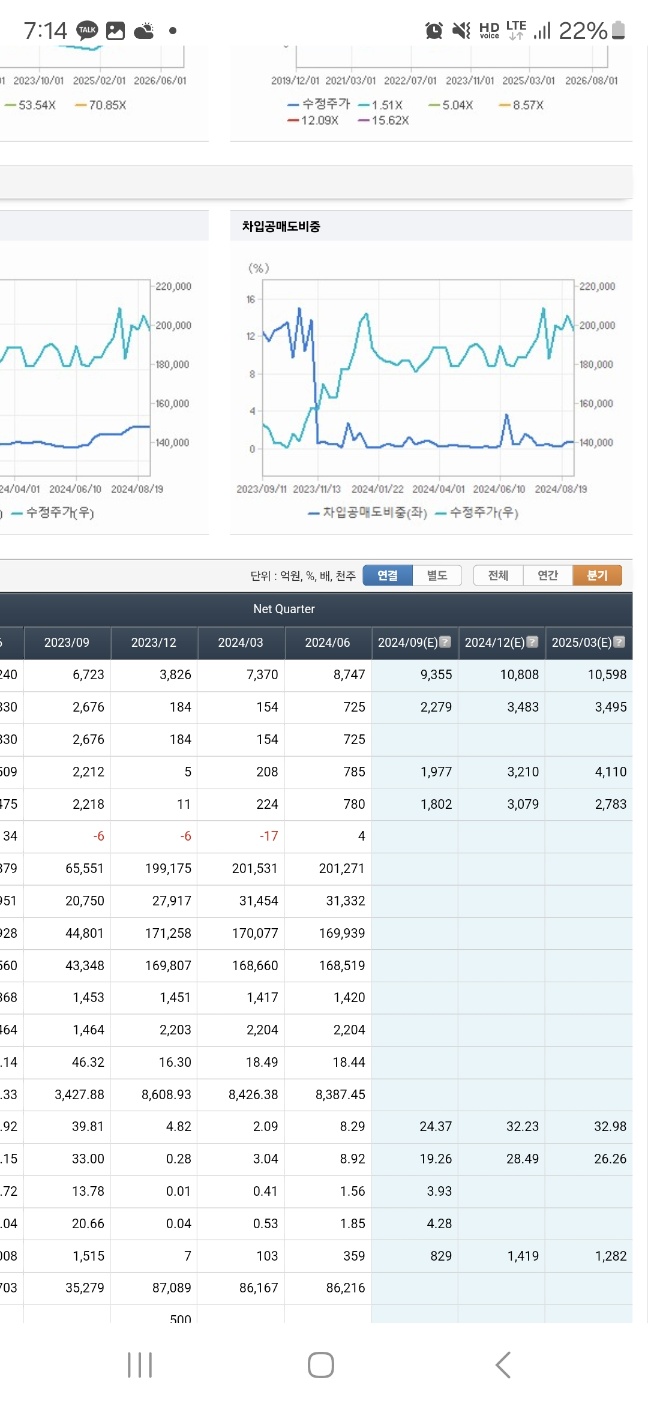Image resolution: width=648 pixels, height=1404 pixels.
Task: Tap the help icon beside 2025/03(E)
Action: [x=619, y=642]
